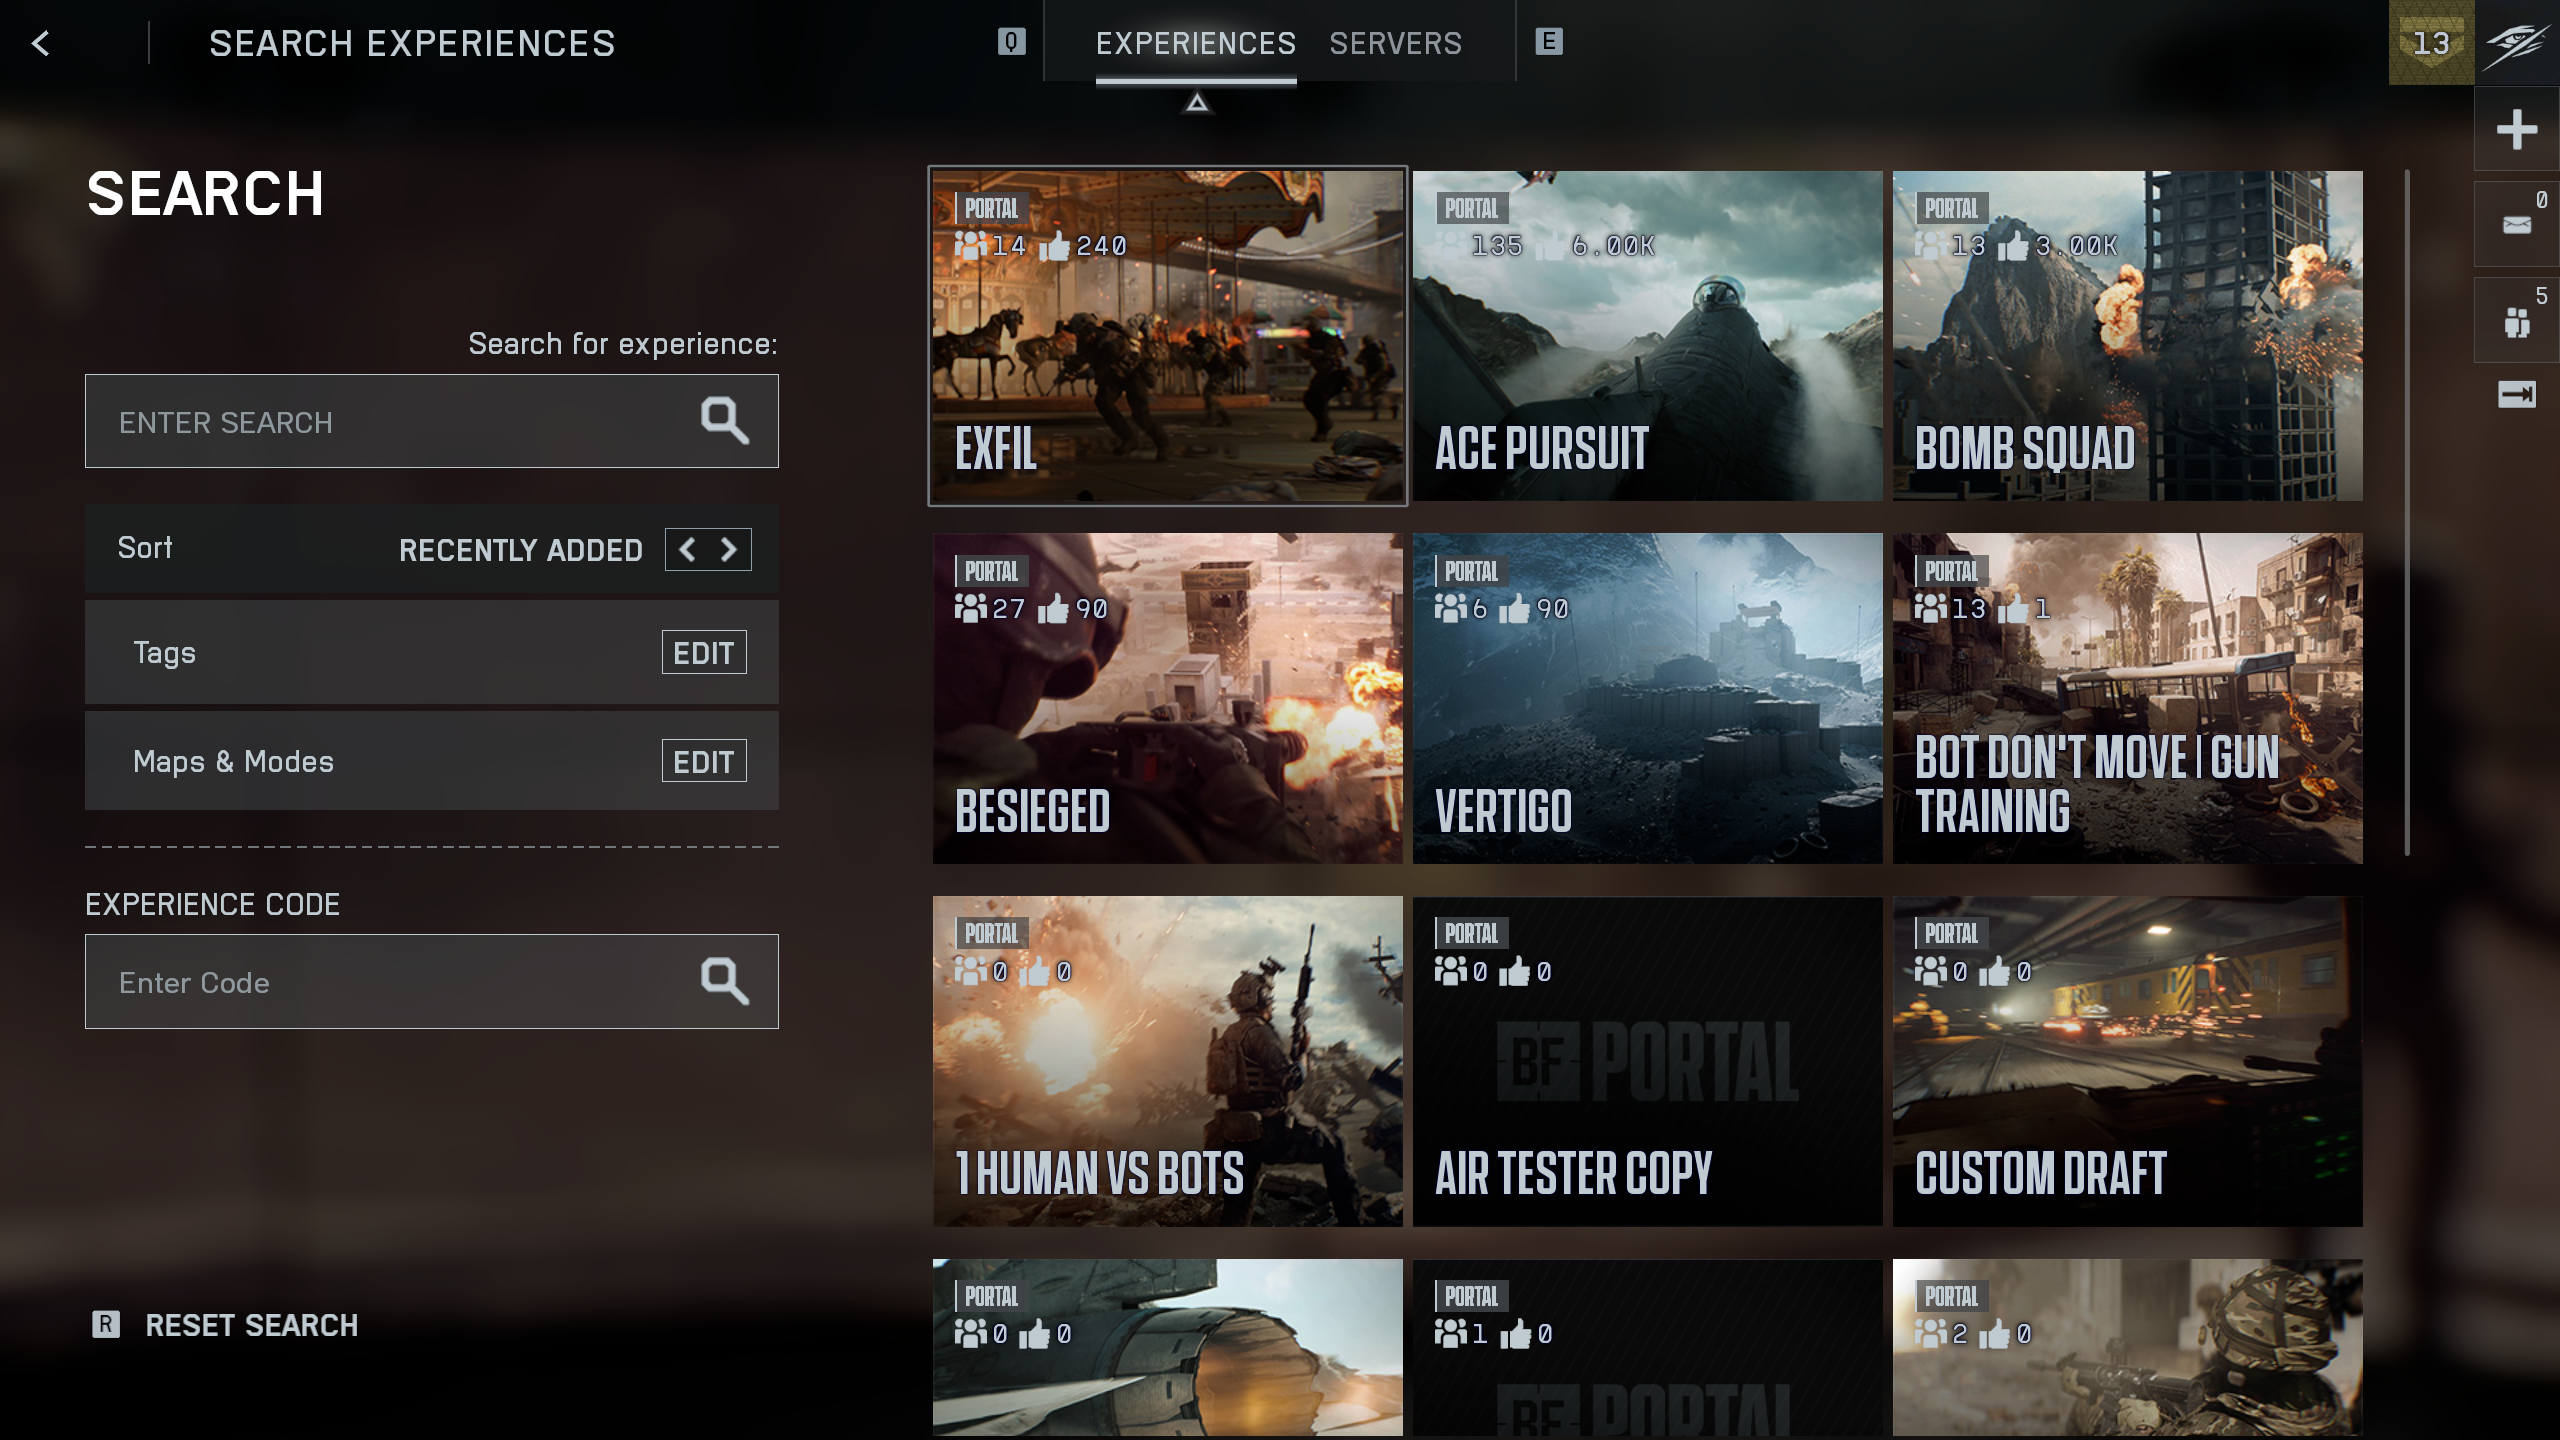
Task: Open the Ace Pursuit experience tile
Action: pos(1647,336)
